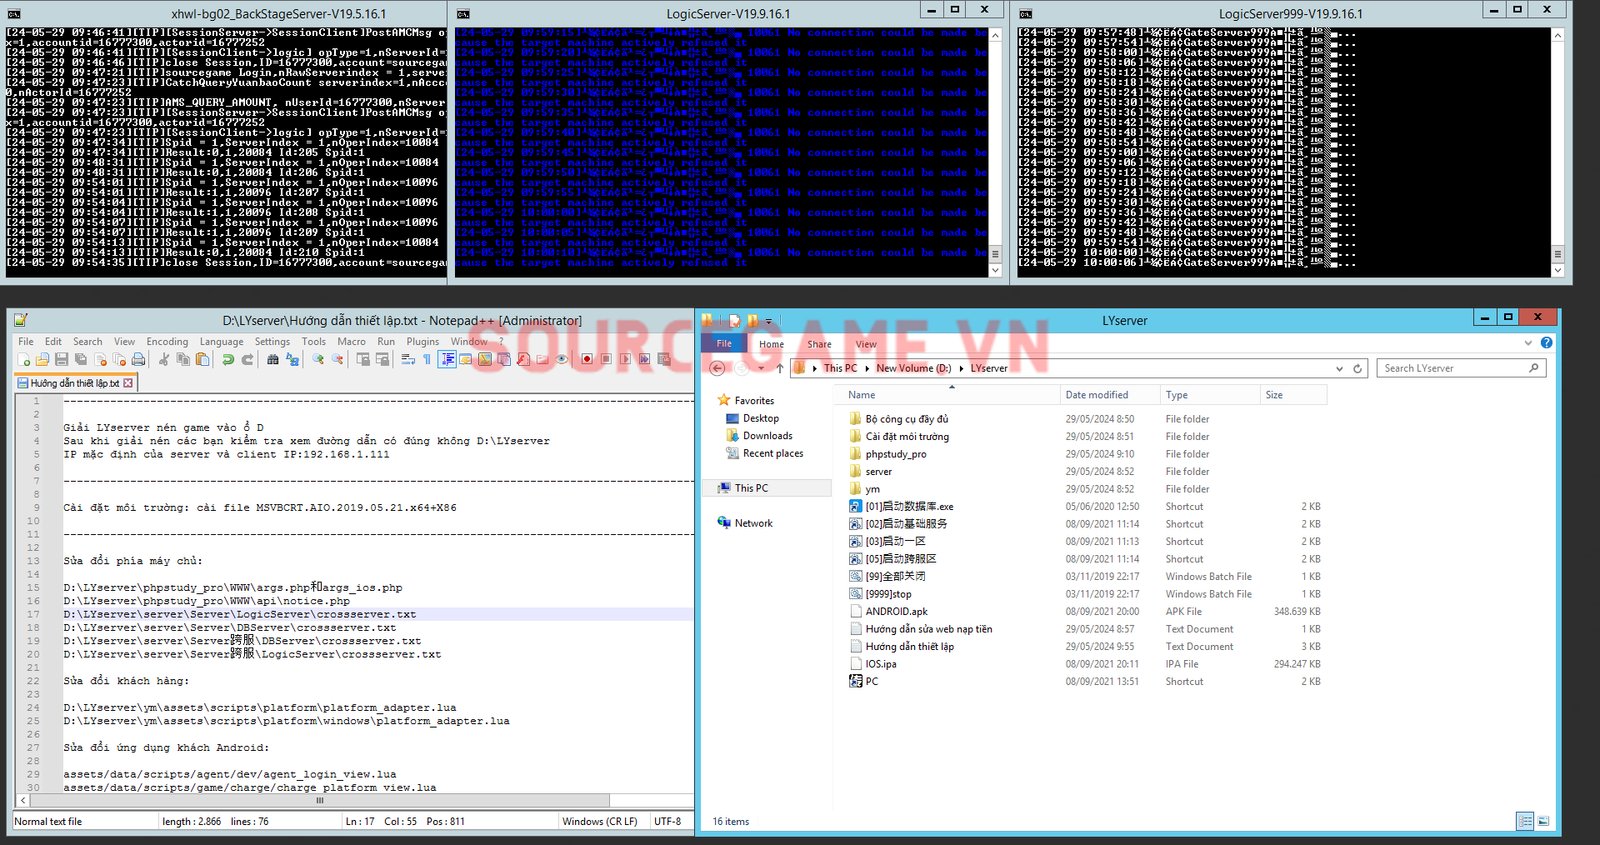Click the Explorer Help question mark icon
Viewport: 1600px width, 845px height.
pyautogui.click(x=1546, y=343)
